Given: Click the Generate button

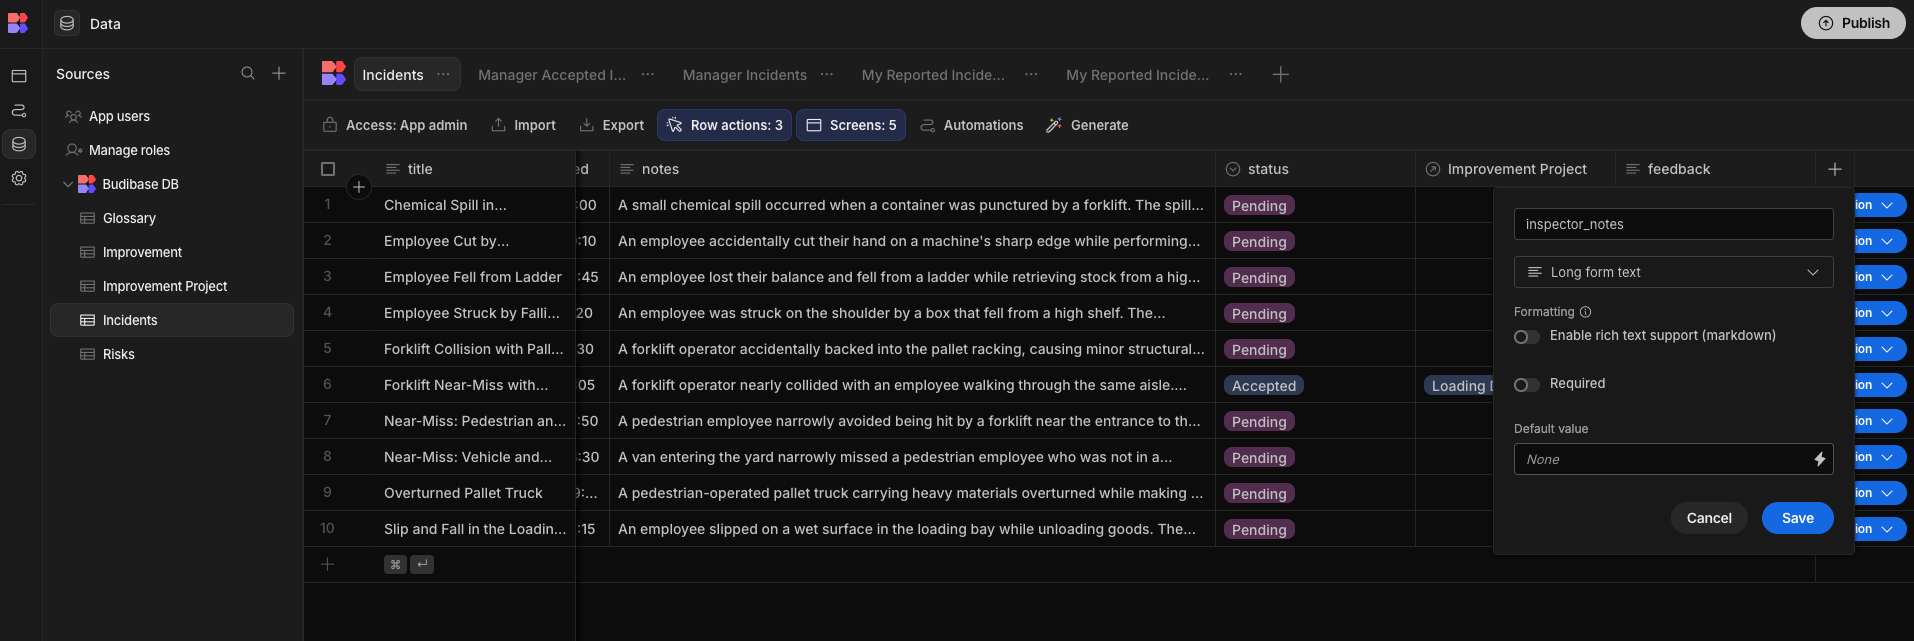Looking at the screenshot, I should (1087, 125).
